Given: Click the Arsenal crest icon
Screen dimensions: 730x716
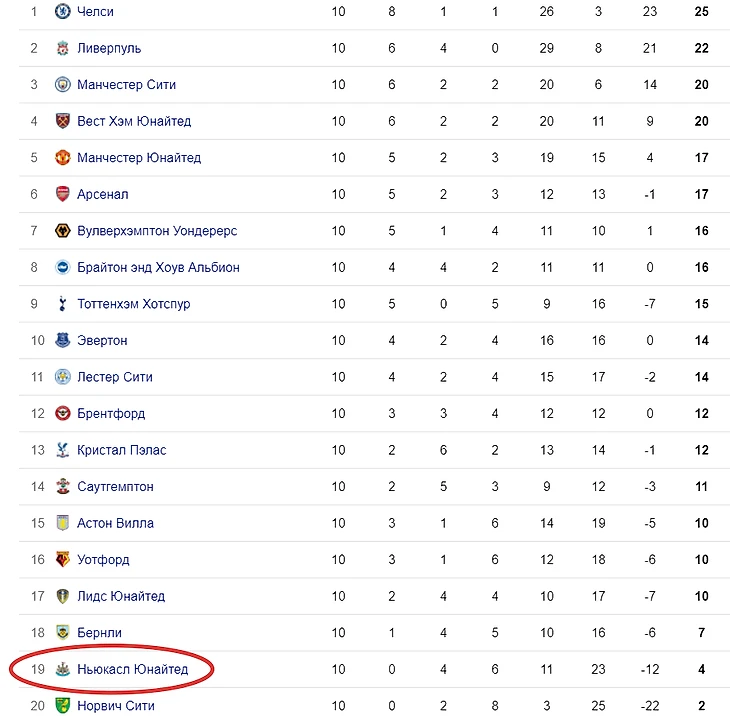Looking at the screenshot, I should pos(62,194).
